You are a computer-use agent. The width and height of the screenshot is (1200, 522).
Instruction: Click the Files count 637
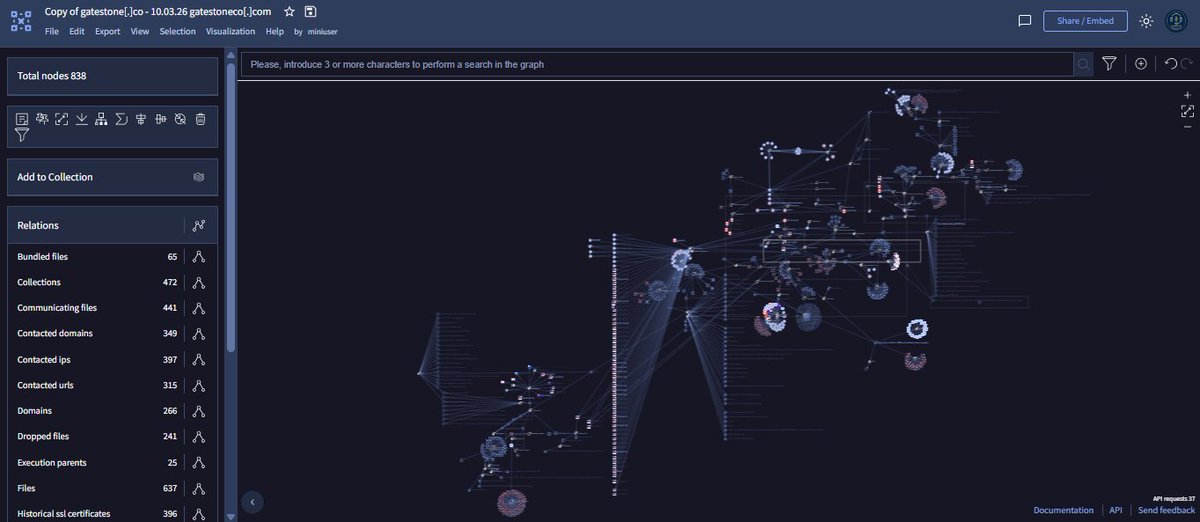tap(170, 488)
